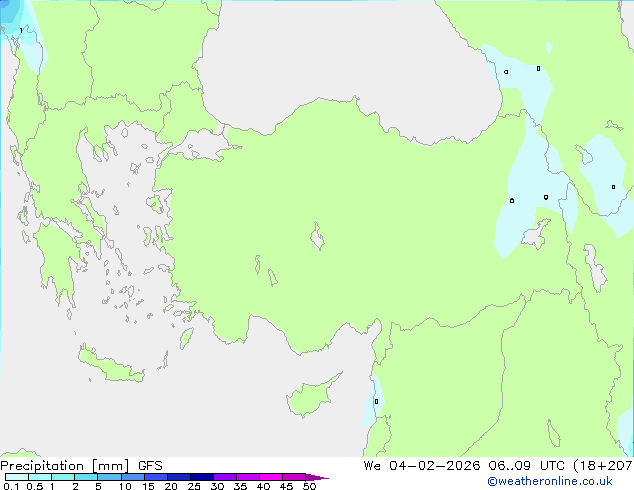The width and height of the screenshot is (634, 490).
Task: Click the '0' contour label on the Levant coast
Action: pos(376,401)
